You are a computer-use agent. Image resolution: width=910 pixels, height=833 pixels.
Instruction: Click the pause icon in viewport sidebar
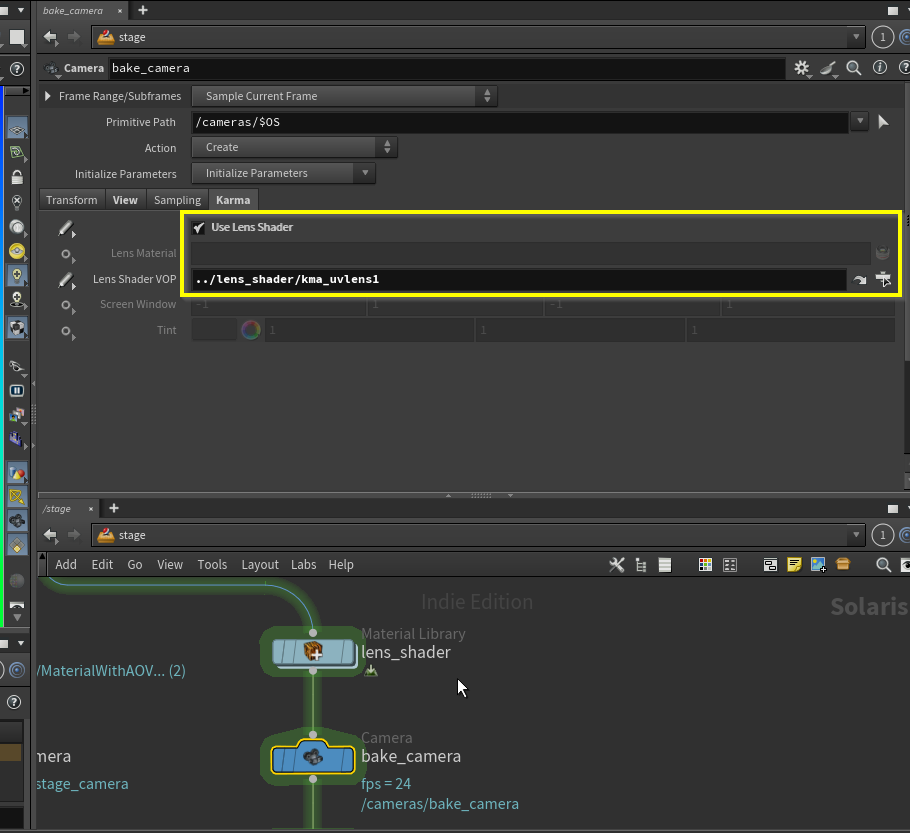click(17, 391)
